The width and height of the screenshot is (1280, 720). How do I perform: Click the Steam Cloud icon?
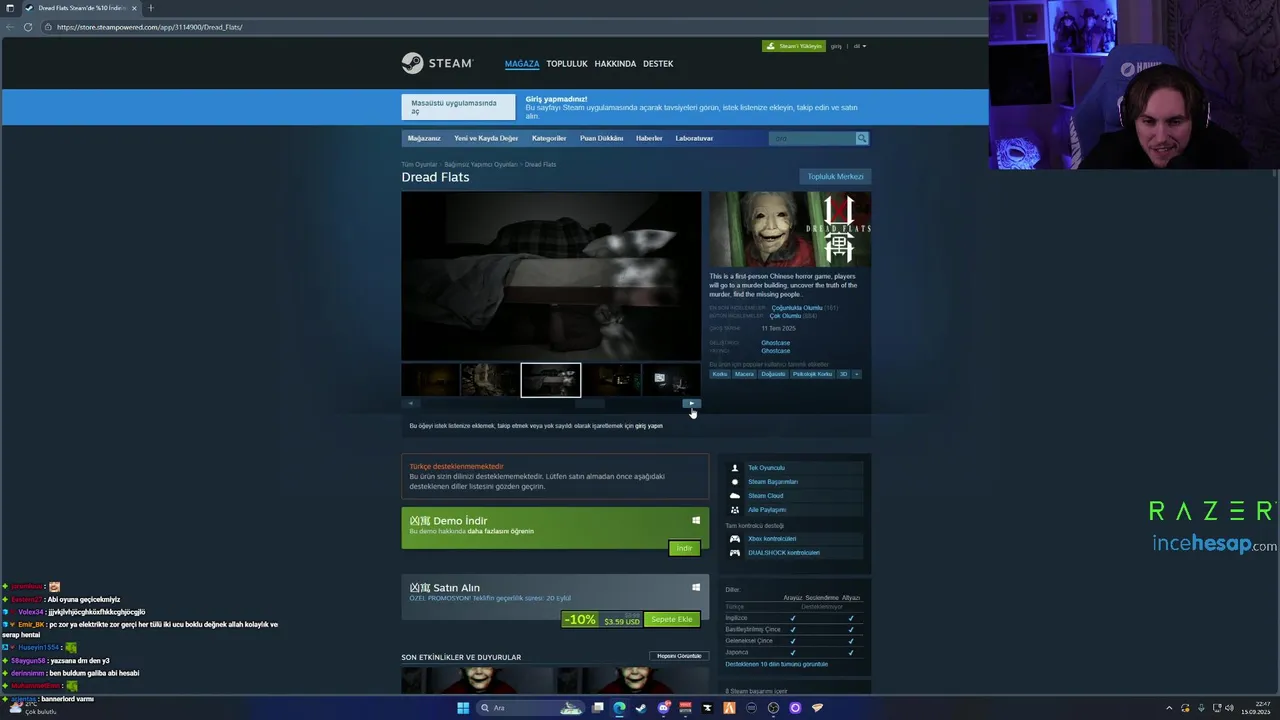coord(735,496)
